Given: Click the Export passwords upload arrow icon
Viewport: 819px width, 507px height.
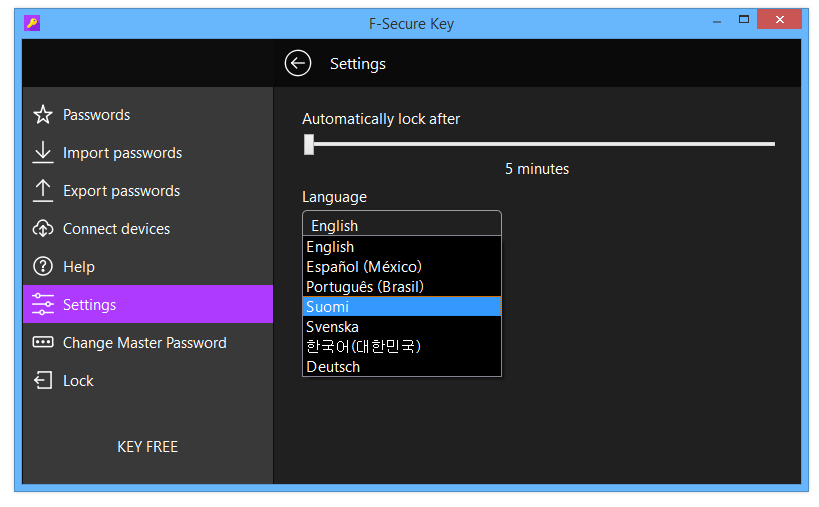Looking at the screenshot, I should pyautogui.click(x=43, y=191).
